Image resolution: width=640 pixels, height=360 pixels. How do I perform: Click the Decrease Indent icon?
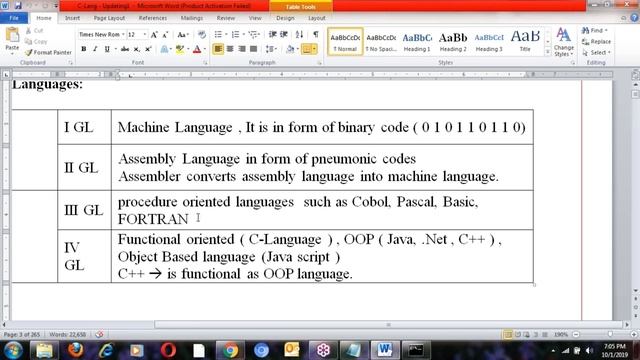coord(272,35)
